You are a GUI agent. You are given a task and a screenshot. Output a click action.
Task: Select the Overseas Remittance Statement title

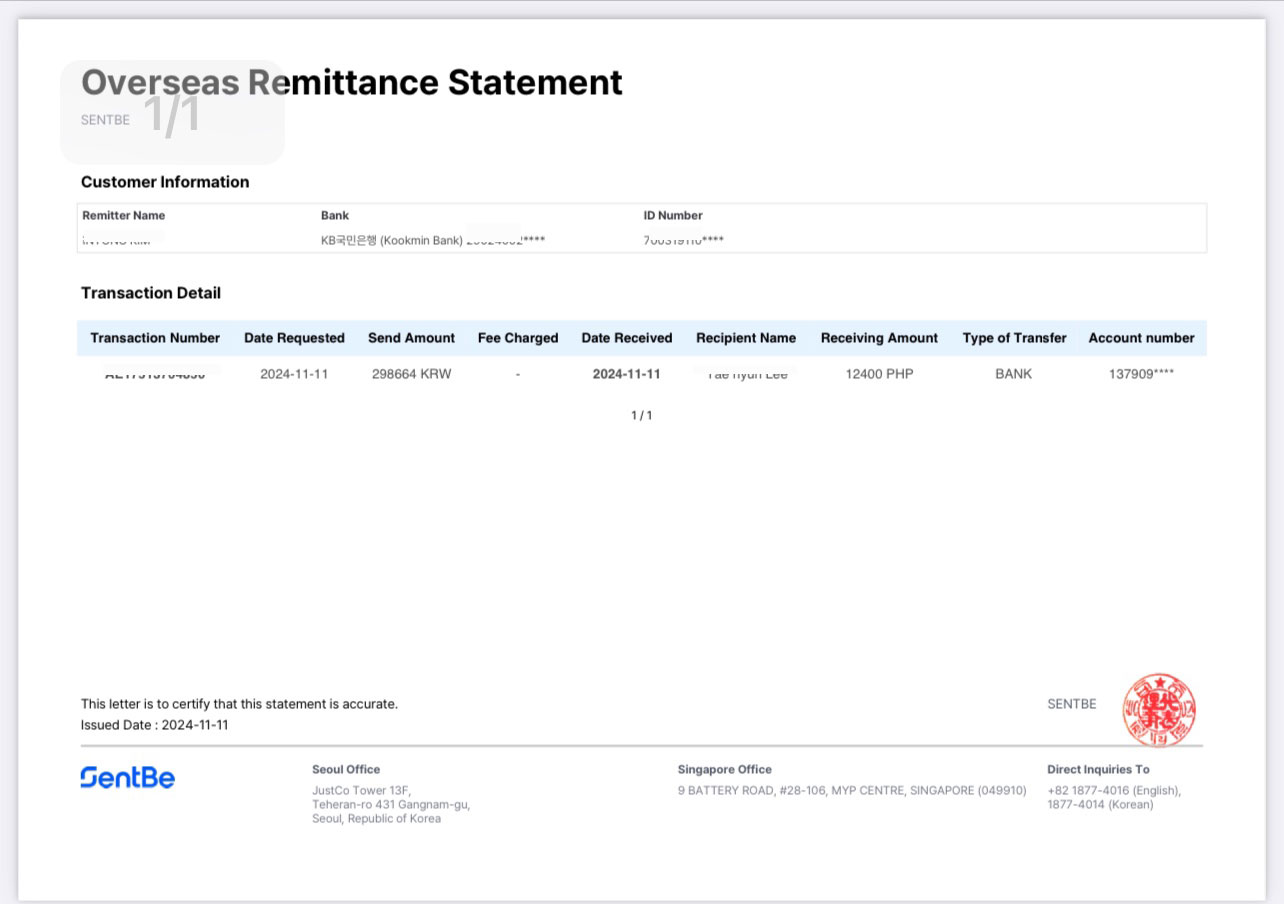pyautogui.click(x=352, y=82)
